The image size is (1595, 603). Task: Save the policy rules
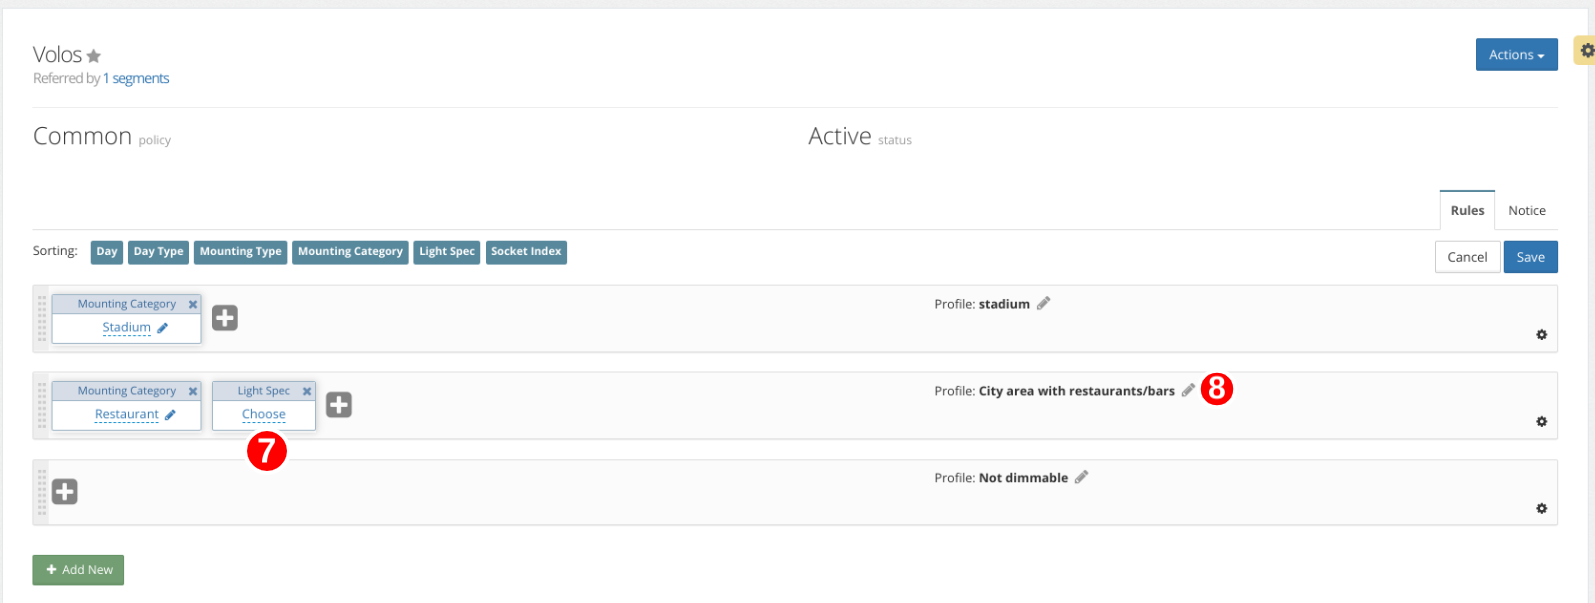point(1530,257)
